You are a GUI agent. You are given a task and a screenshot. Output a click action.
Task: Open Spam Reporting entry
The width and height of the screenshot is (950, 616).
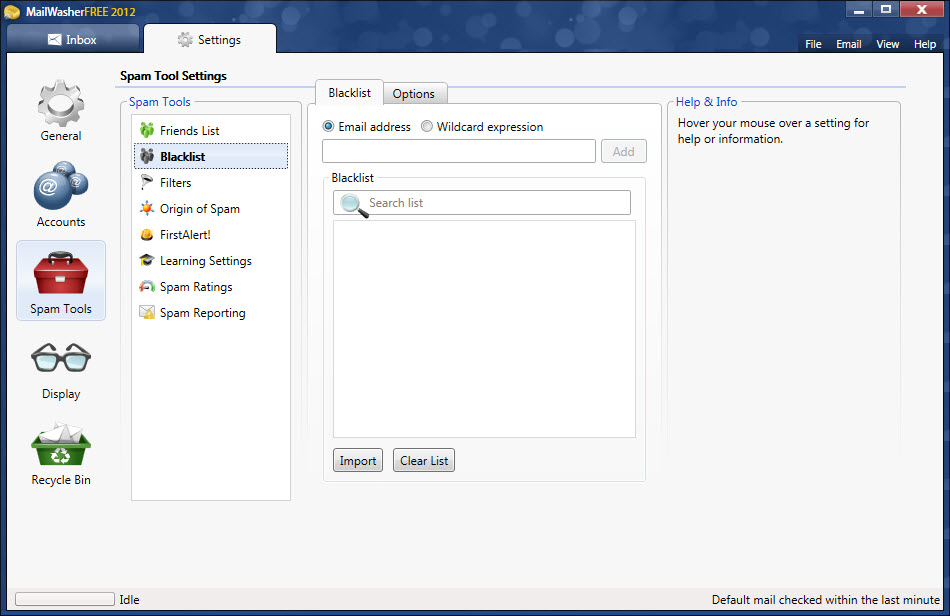(x=211, y=313)
